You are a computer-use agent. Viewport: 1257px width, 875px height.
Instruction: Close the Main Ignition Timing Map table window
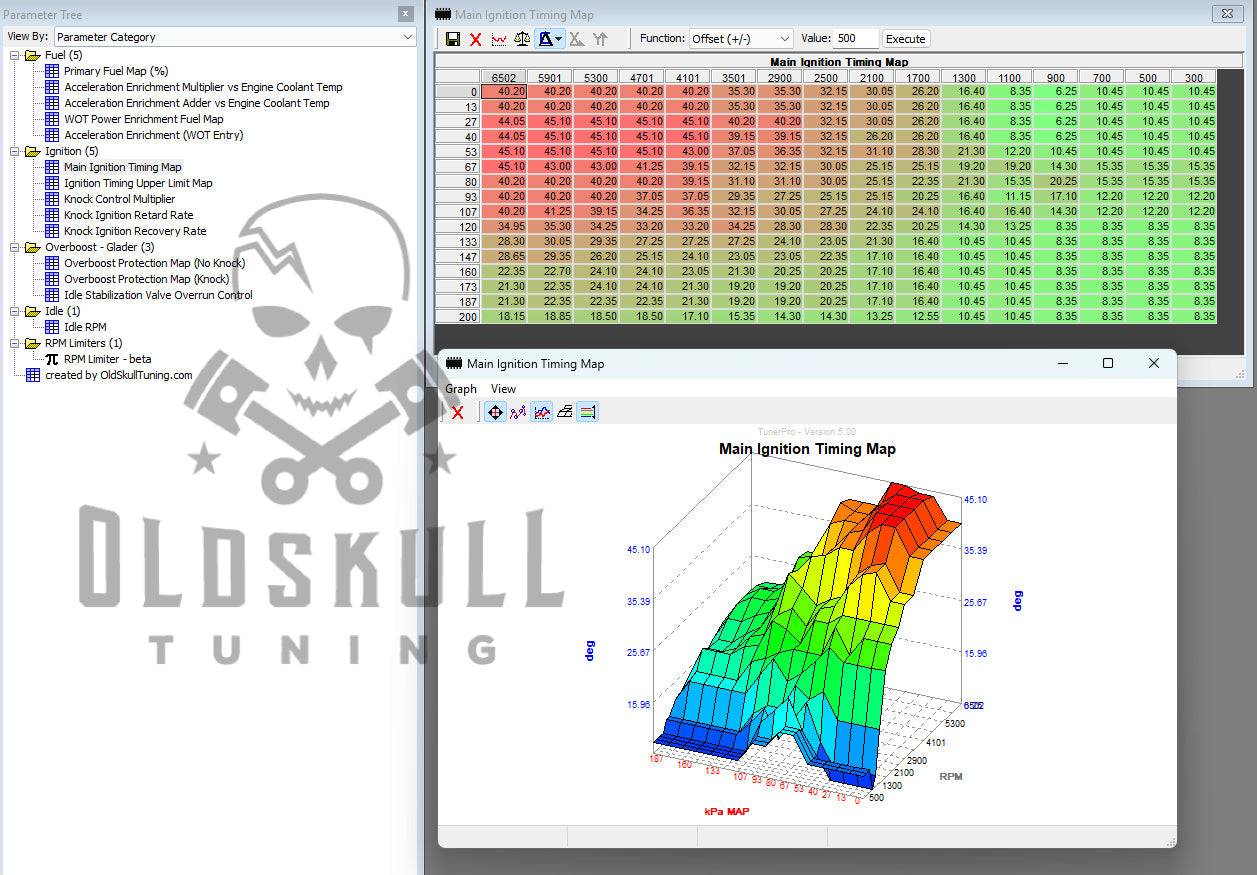pos(1226,14)
